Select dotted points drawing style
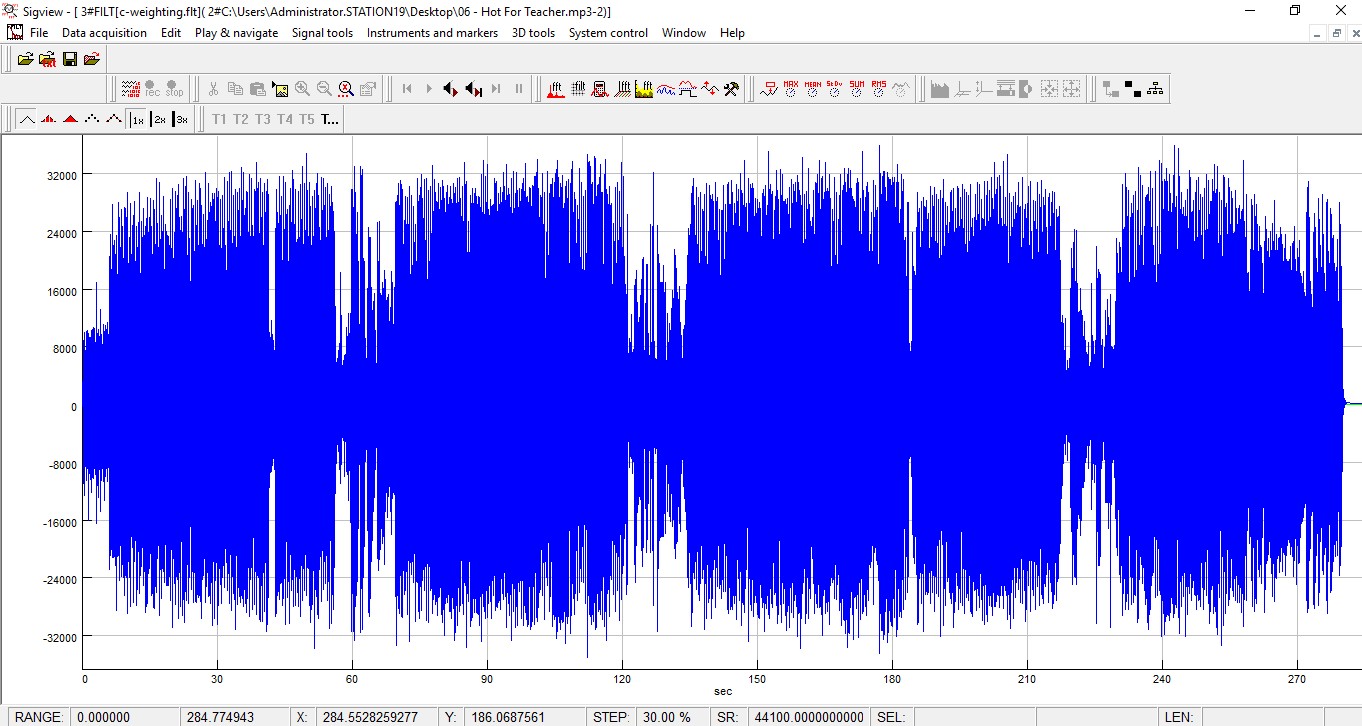1362x726 pixels. click(x=92, y=119)
